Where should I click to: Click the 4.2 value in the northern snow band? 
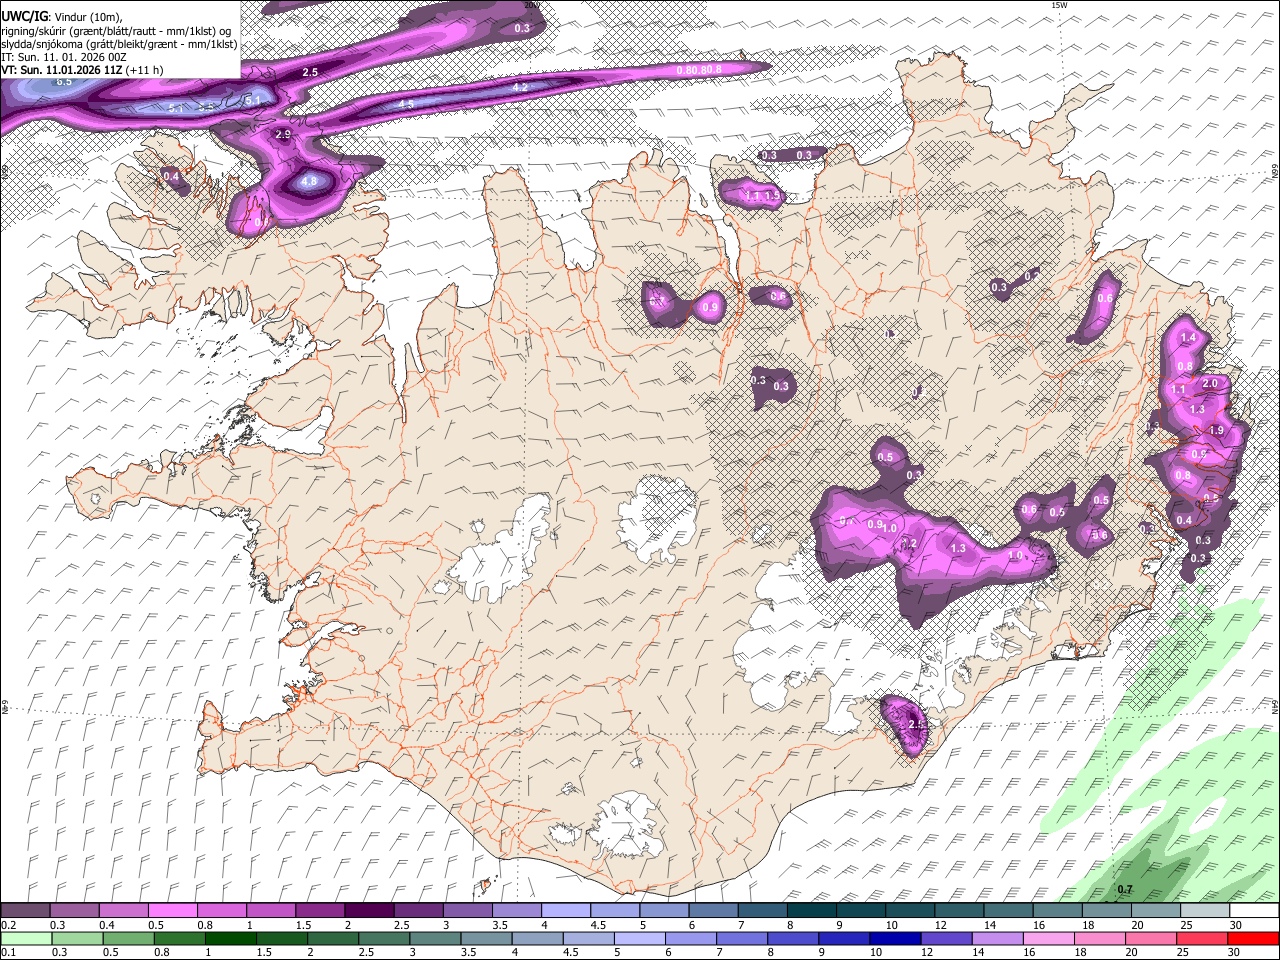tap(520, 88)
